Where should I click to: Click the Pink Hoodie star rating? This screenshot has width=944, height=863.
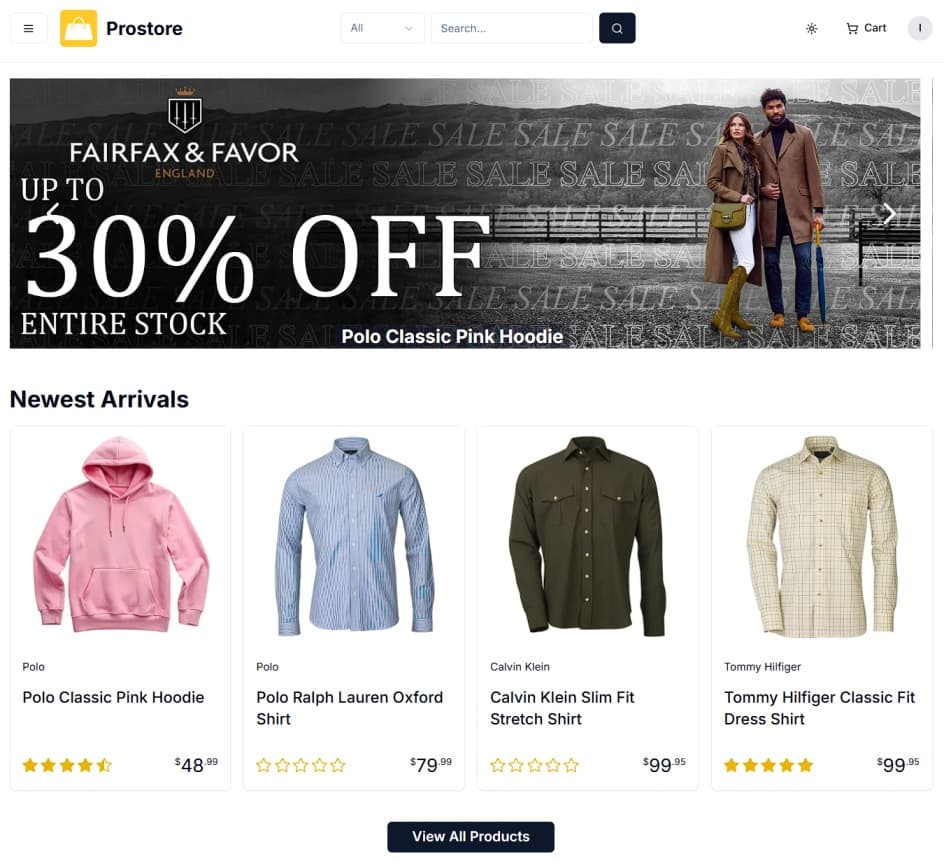coord(67,765)
